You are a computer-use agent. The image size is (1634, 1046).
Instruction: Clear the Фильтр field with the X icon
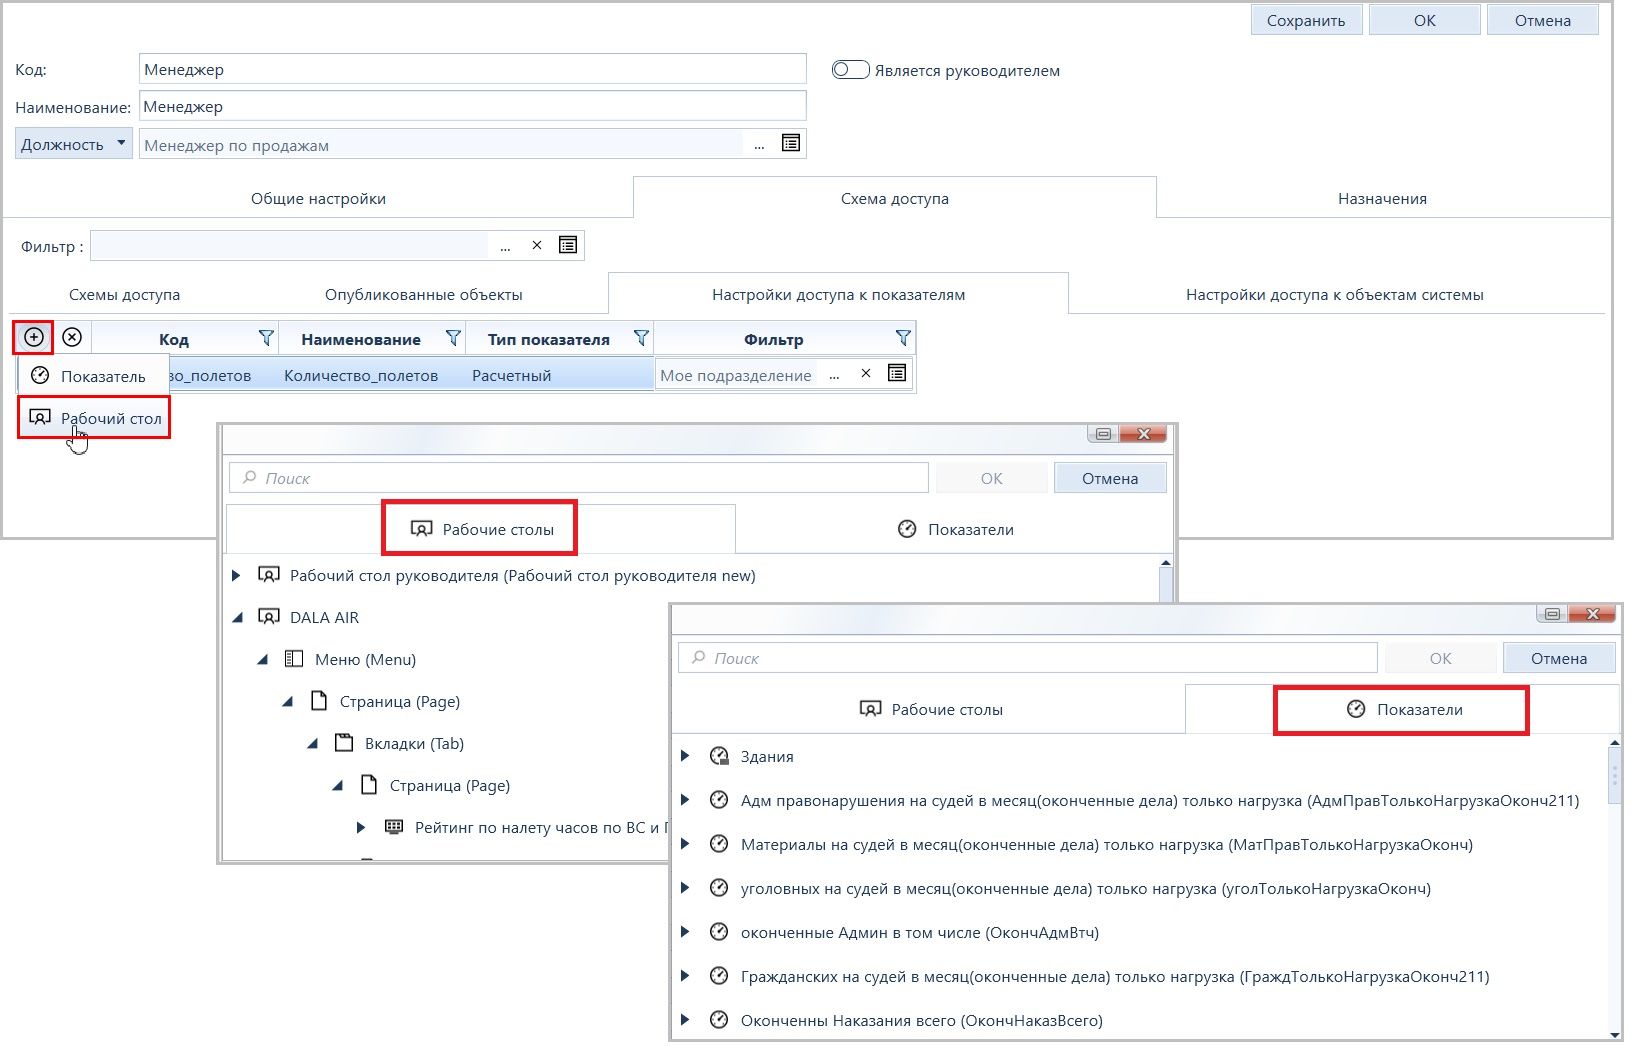pos(537,245)
